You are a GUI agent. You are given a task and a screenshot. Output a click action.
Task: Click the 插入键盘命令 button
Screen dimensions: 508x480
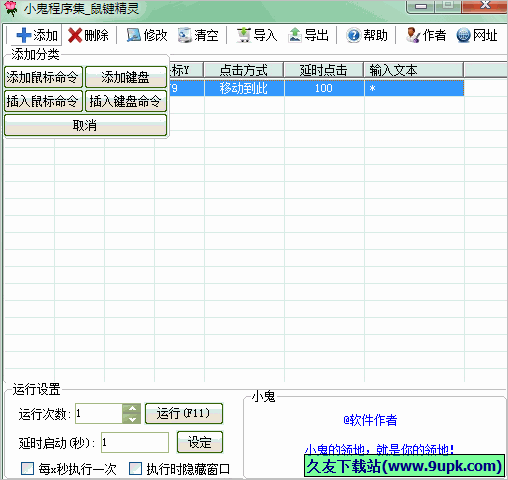click(x=126, y=101)
